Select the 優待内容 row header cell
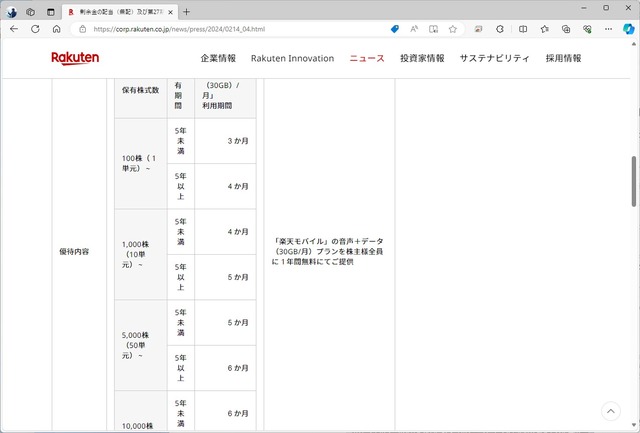The width and height of the screenshot is (640, 433). pos(79,252)
